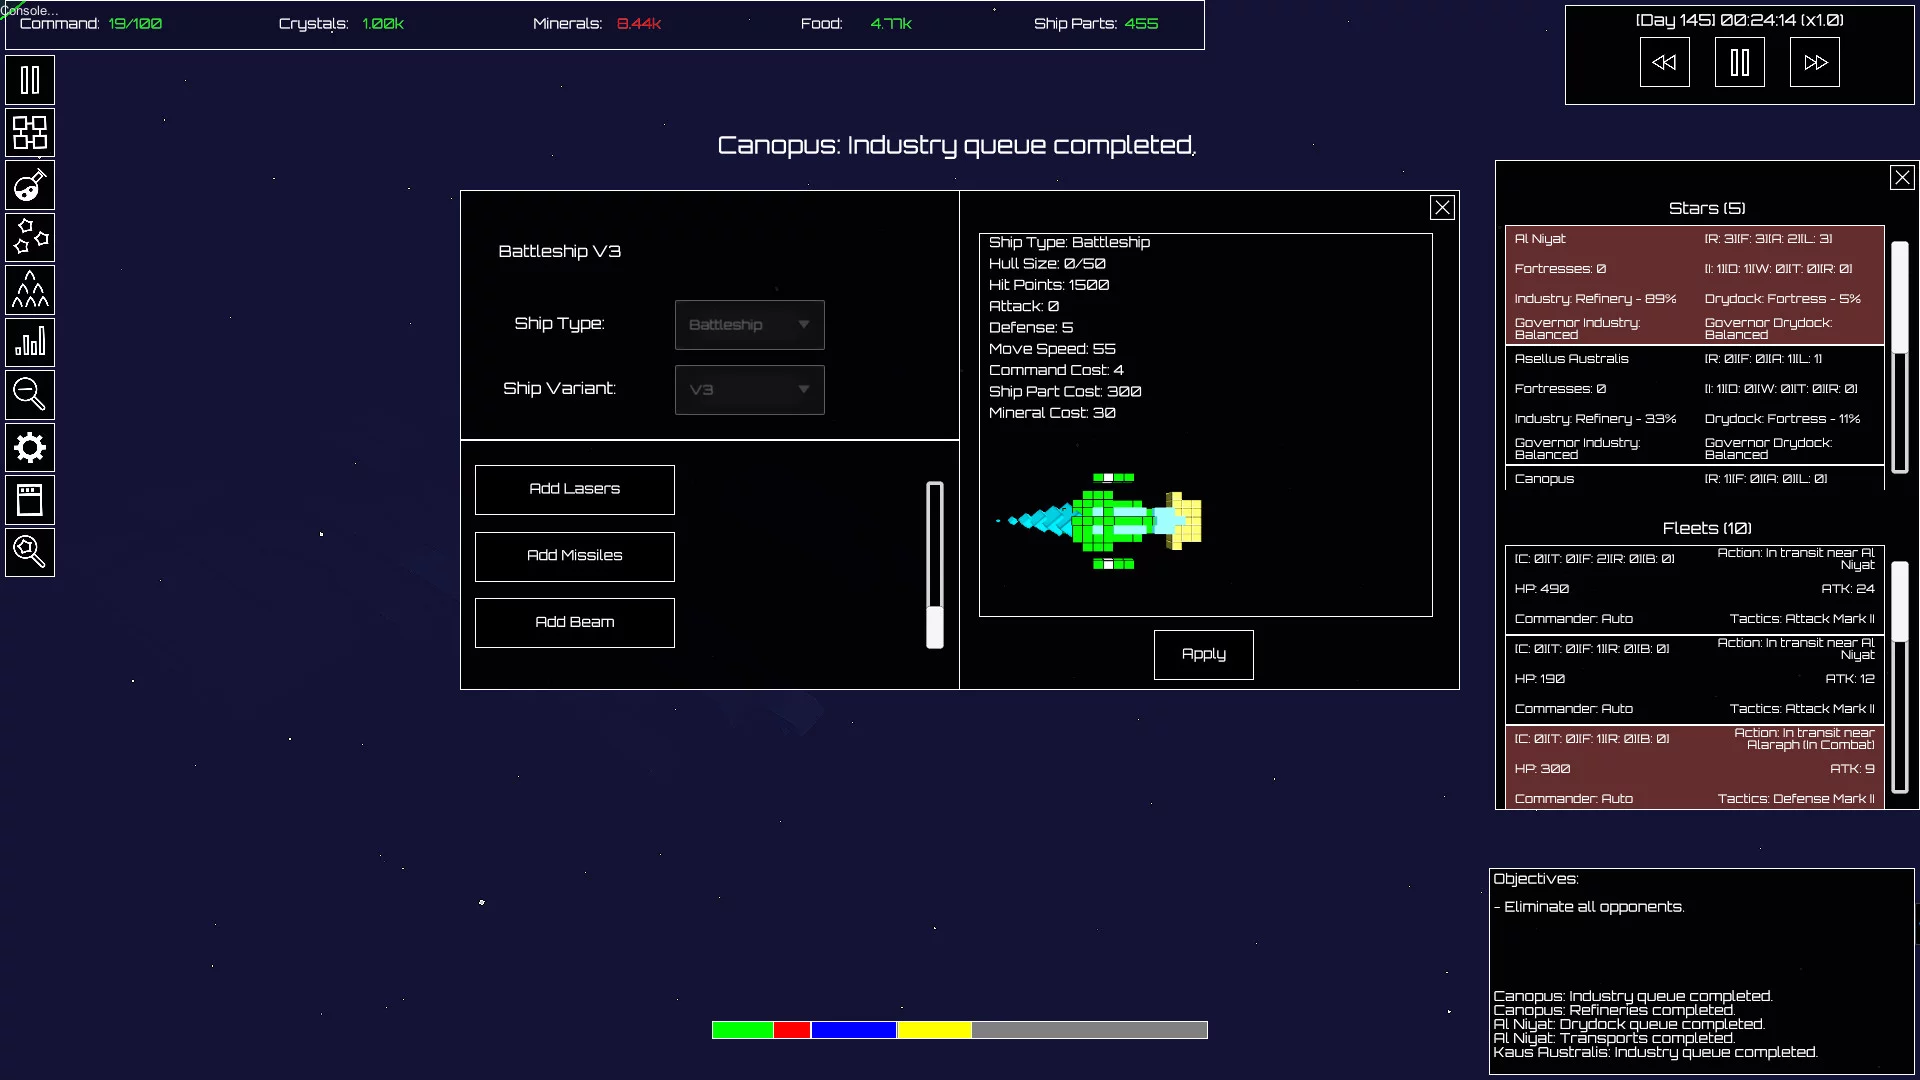
Task: Open the Console label at top-left
Action: [28, 10]
